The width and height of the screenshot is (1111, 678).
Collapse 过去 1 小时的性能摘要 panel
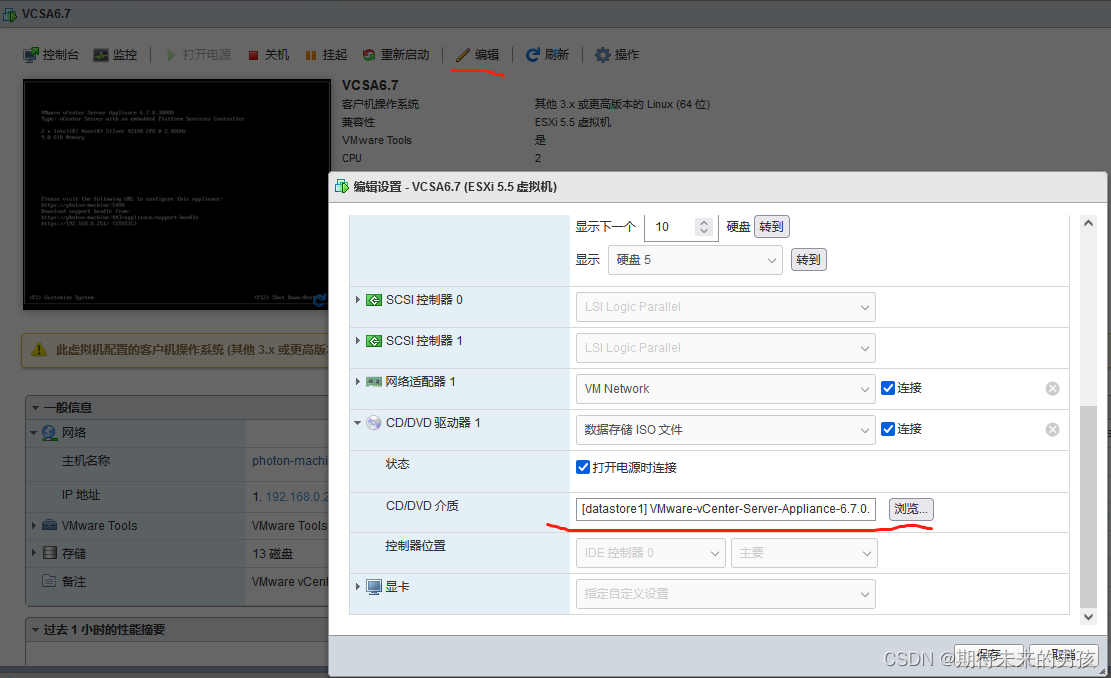pyautogui.click(x=35, y=630)
